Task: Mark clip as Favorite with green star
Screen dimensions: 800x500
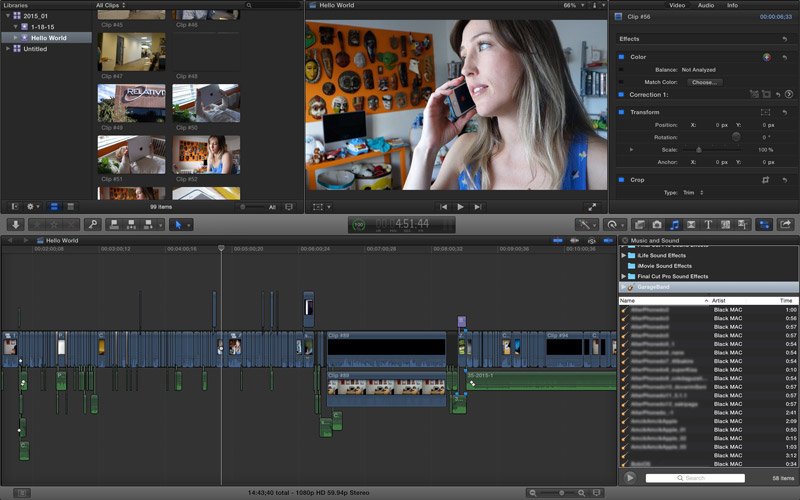Action: [x=37, y=224]
